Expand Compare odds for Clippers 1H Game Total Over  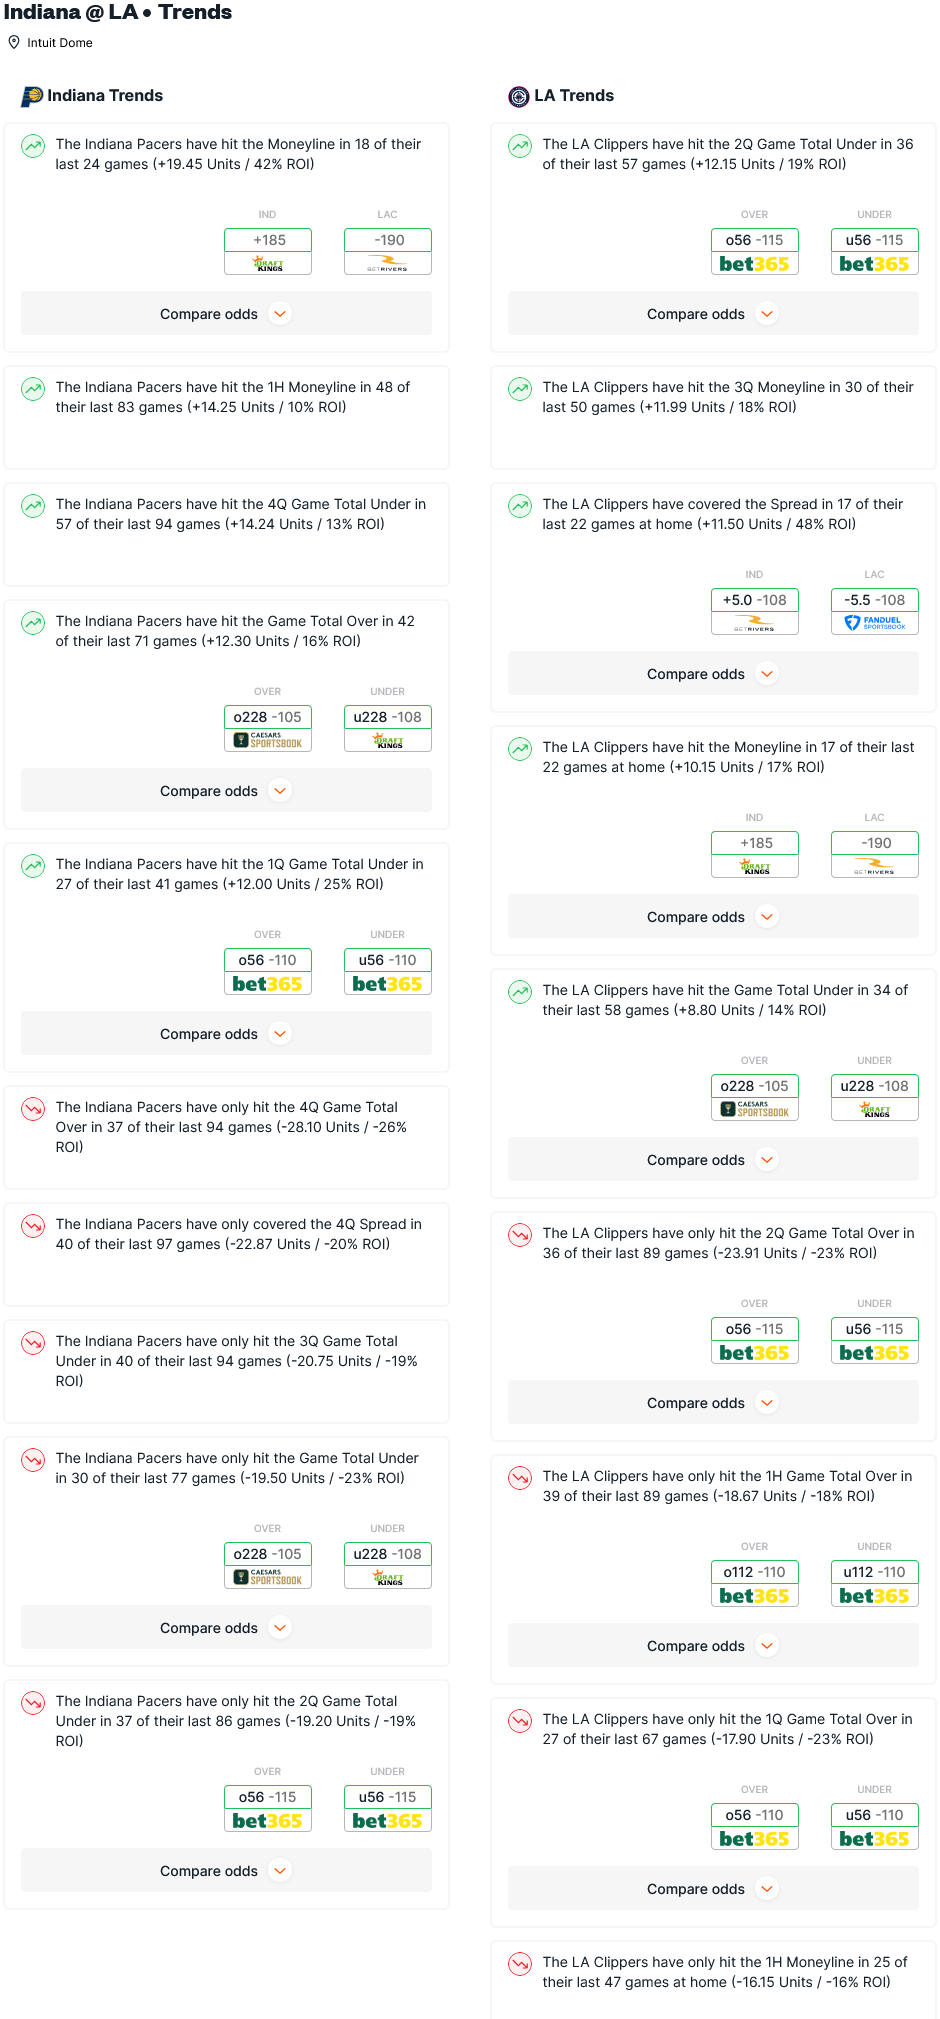(x=713, y=1645)
